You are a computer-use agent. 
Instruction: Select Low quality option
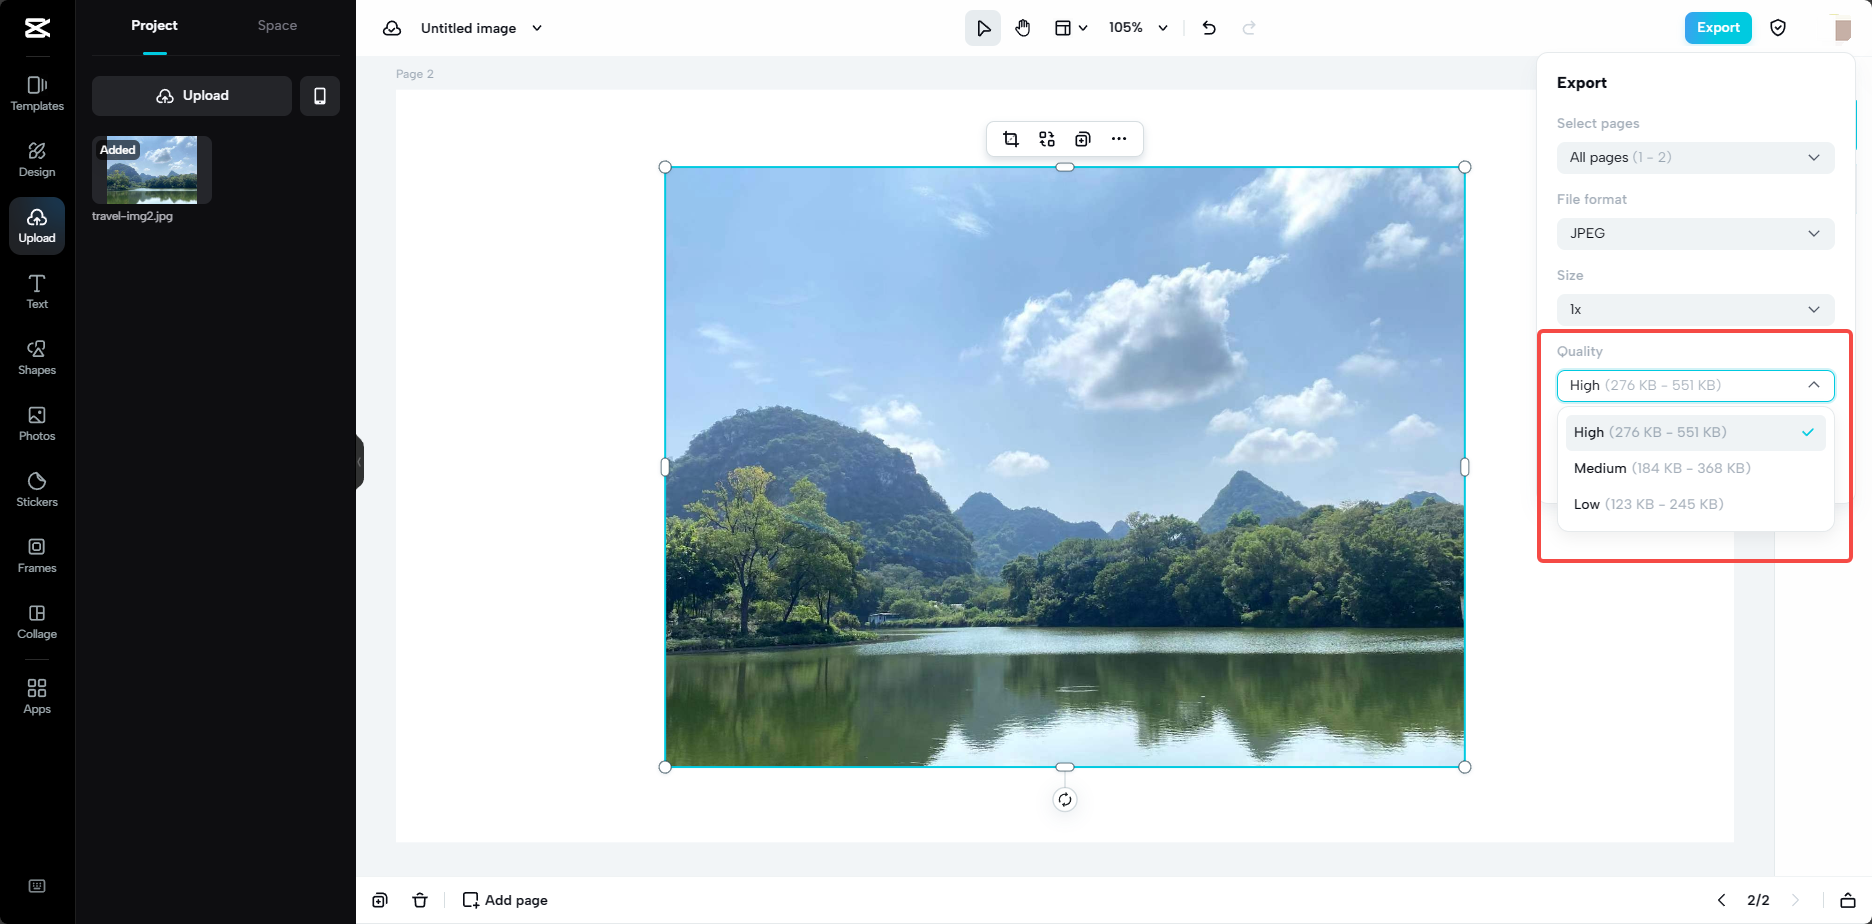click(1695, 504)
